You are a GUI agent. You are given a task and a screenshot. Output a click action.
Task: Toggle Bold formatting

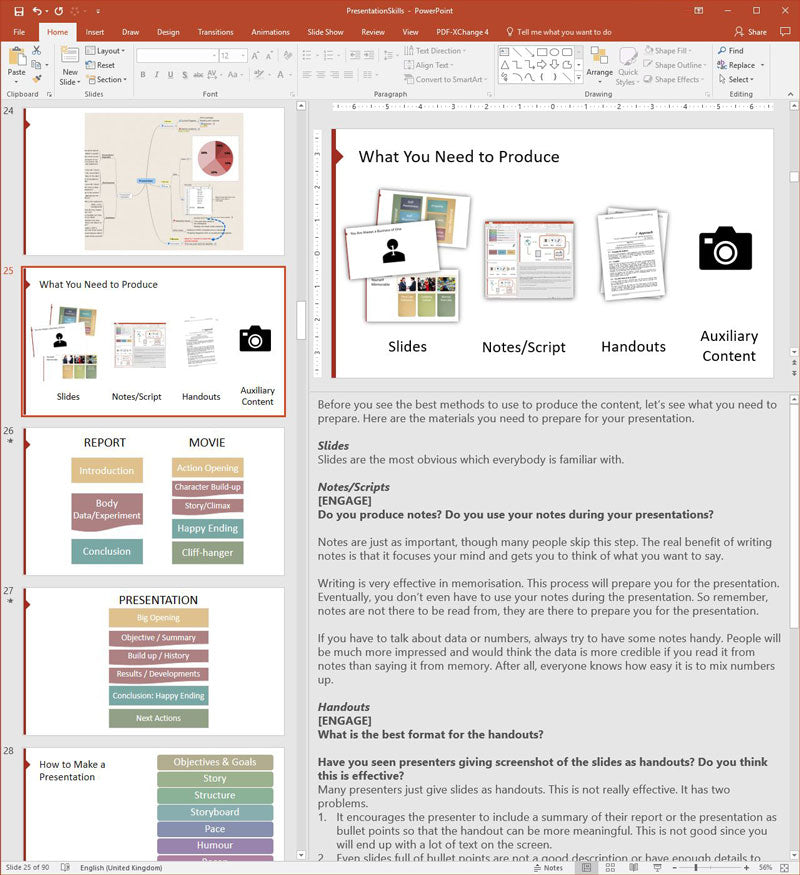point(143,74)
